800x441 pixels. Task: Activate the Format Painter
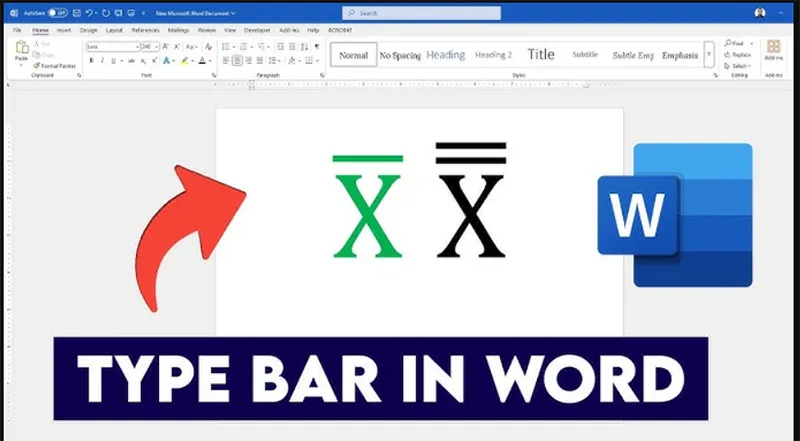[x=54, y=66]
